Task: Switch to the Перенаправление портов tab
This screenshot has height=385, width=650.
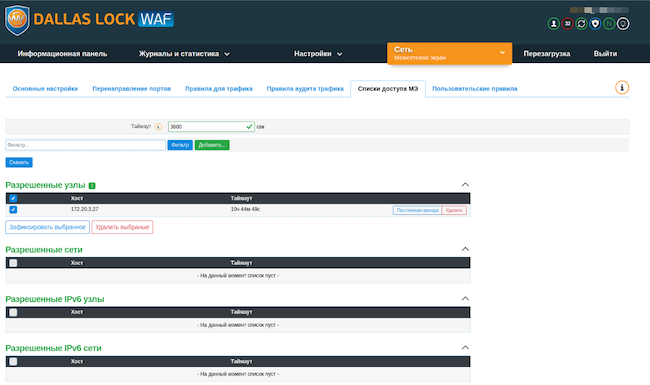Action: click(131, 89)
